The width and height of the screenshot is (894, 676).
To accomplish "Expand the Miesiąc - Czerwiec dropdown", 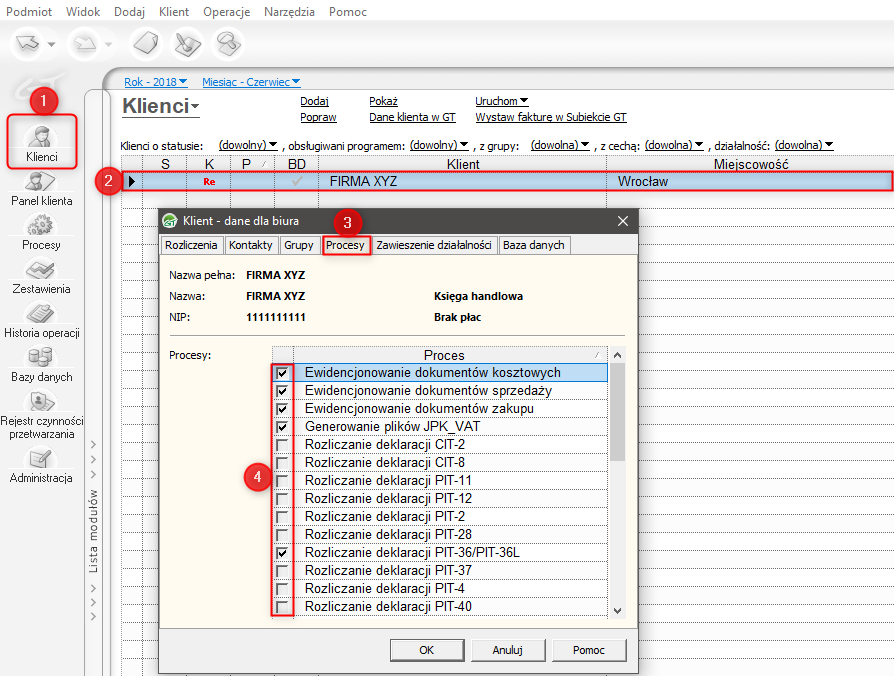I will [x=251, y=82].
